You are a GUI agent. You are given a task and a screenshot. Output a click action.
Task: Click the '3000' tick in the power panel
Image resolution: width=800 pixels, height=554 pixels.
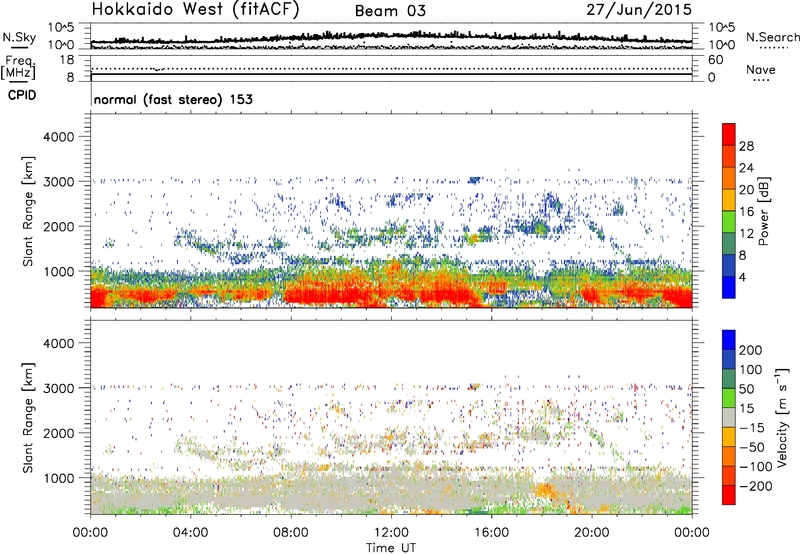58,182
